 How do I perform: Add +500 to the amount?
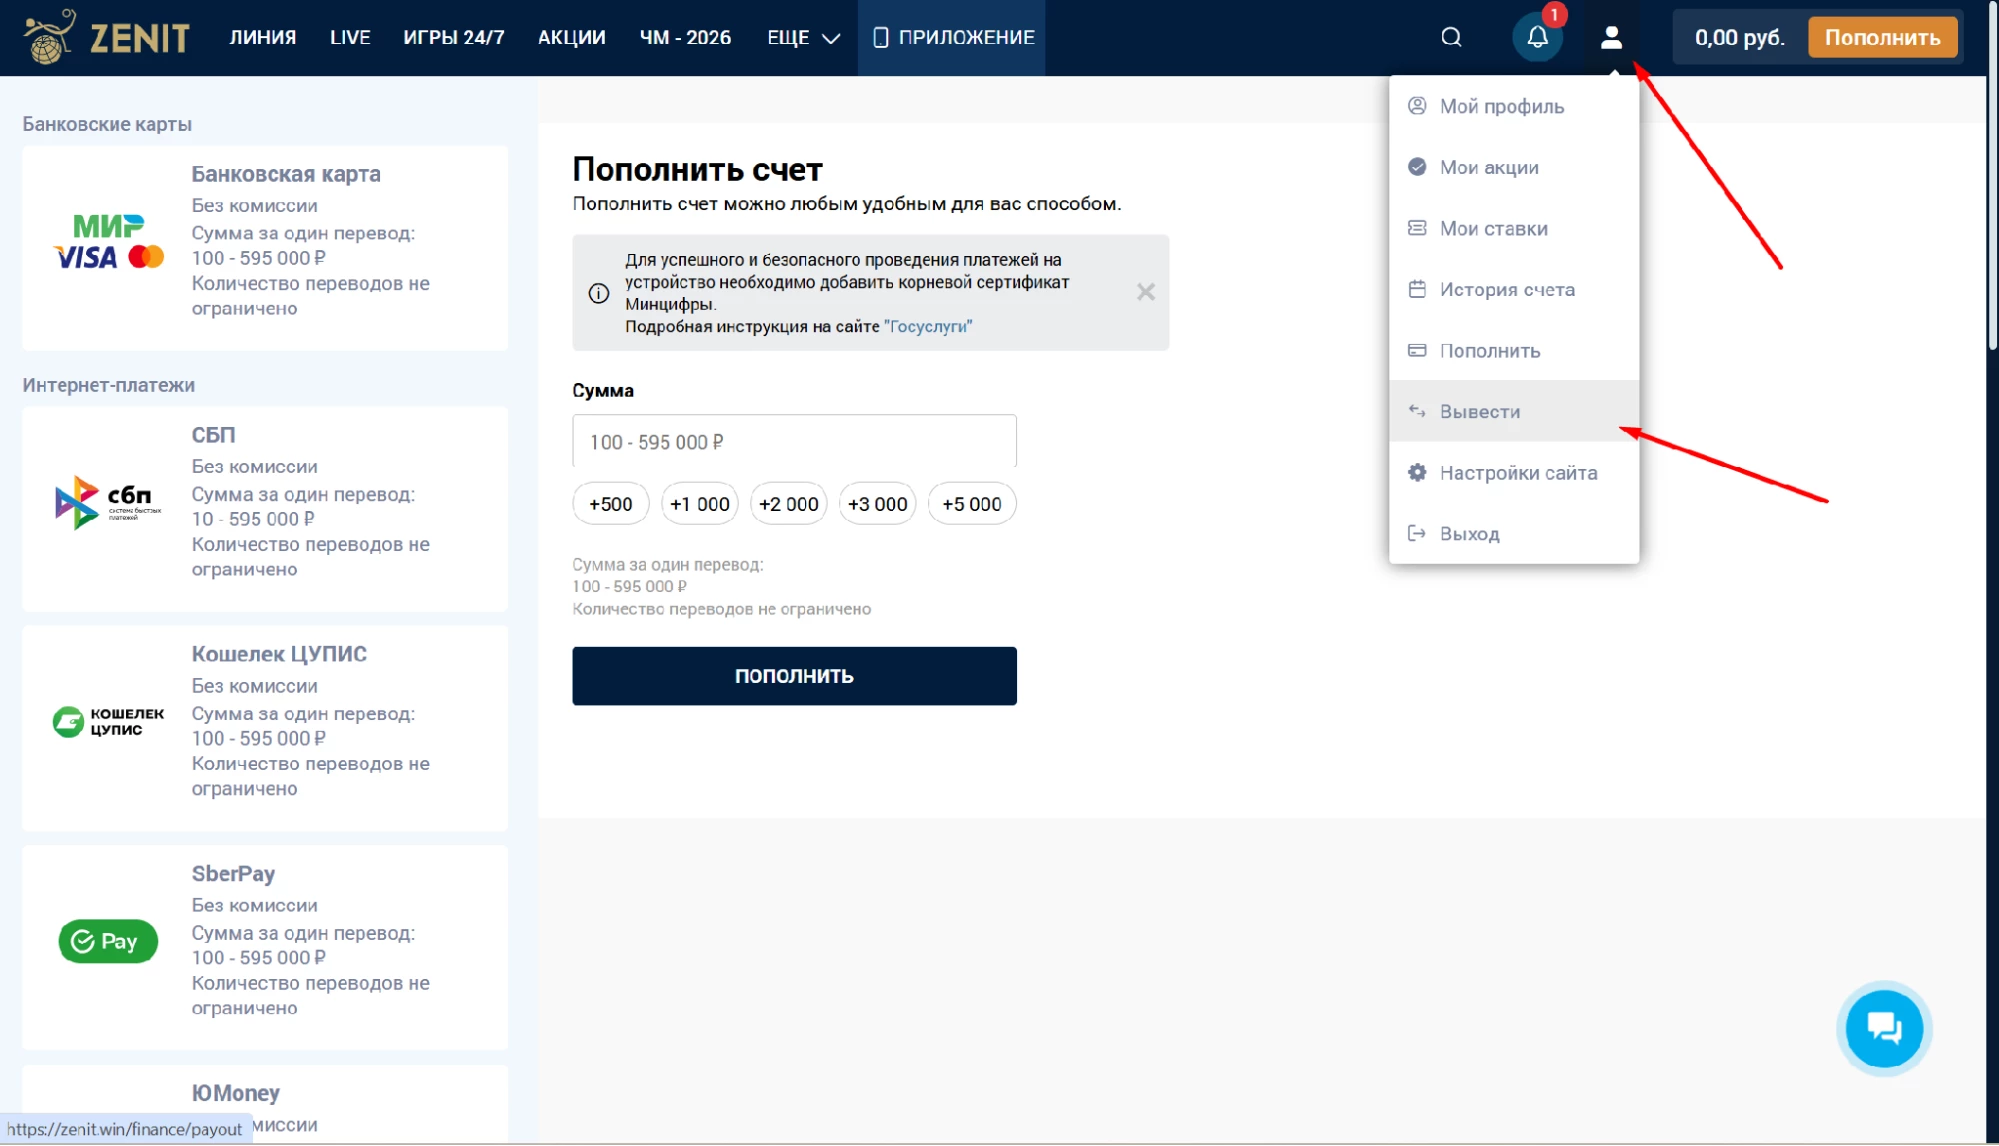pos(610,504)
